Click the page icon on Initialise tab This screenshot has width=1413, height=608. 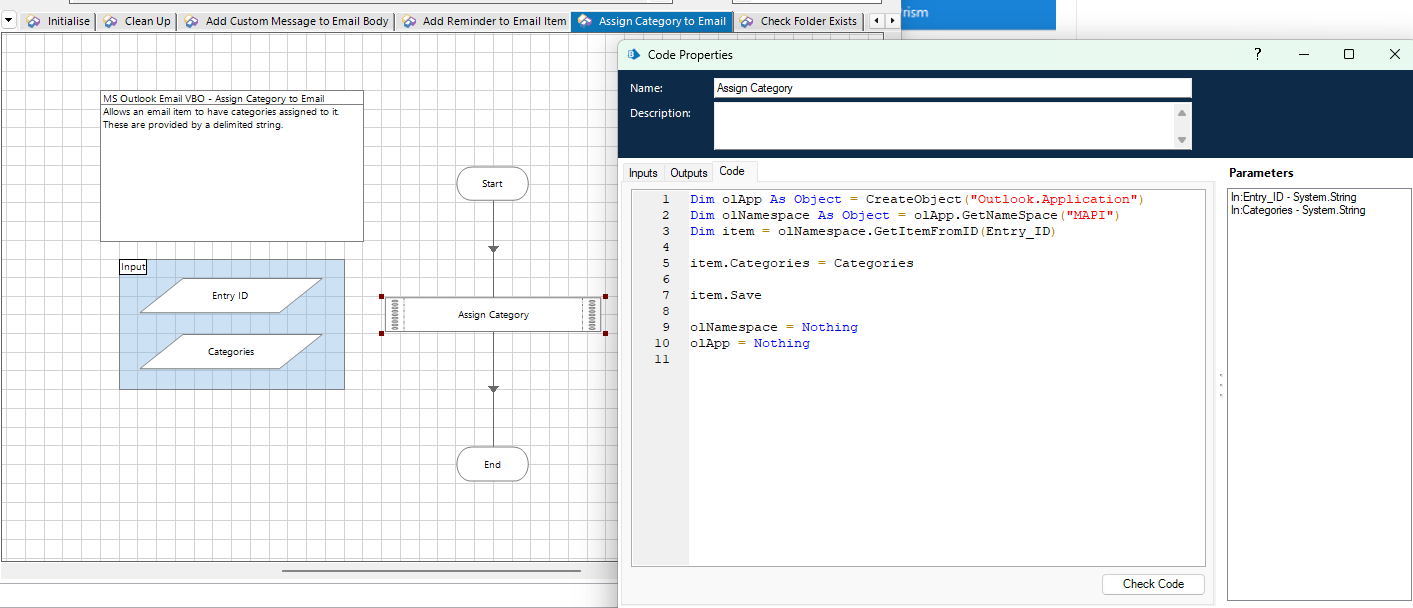(34, 21)
